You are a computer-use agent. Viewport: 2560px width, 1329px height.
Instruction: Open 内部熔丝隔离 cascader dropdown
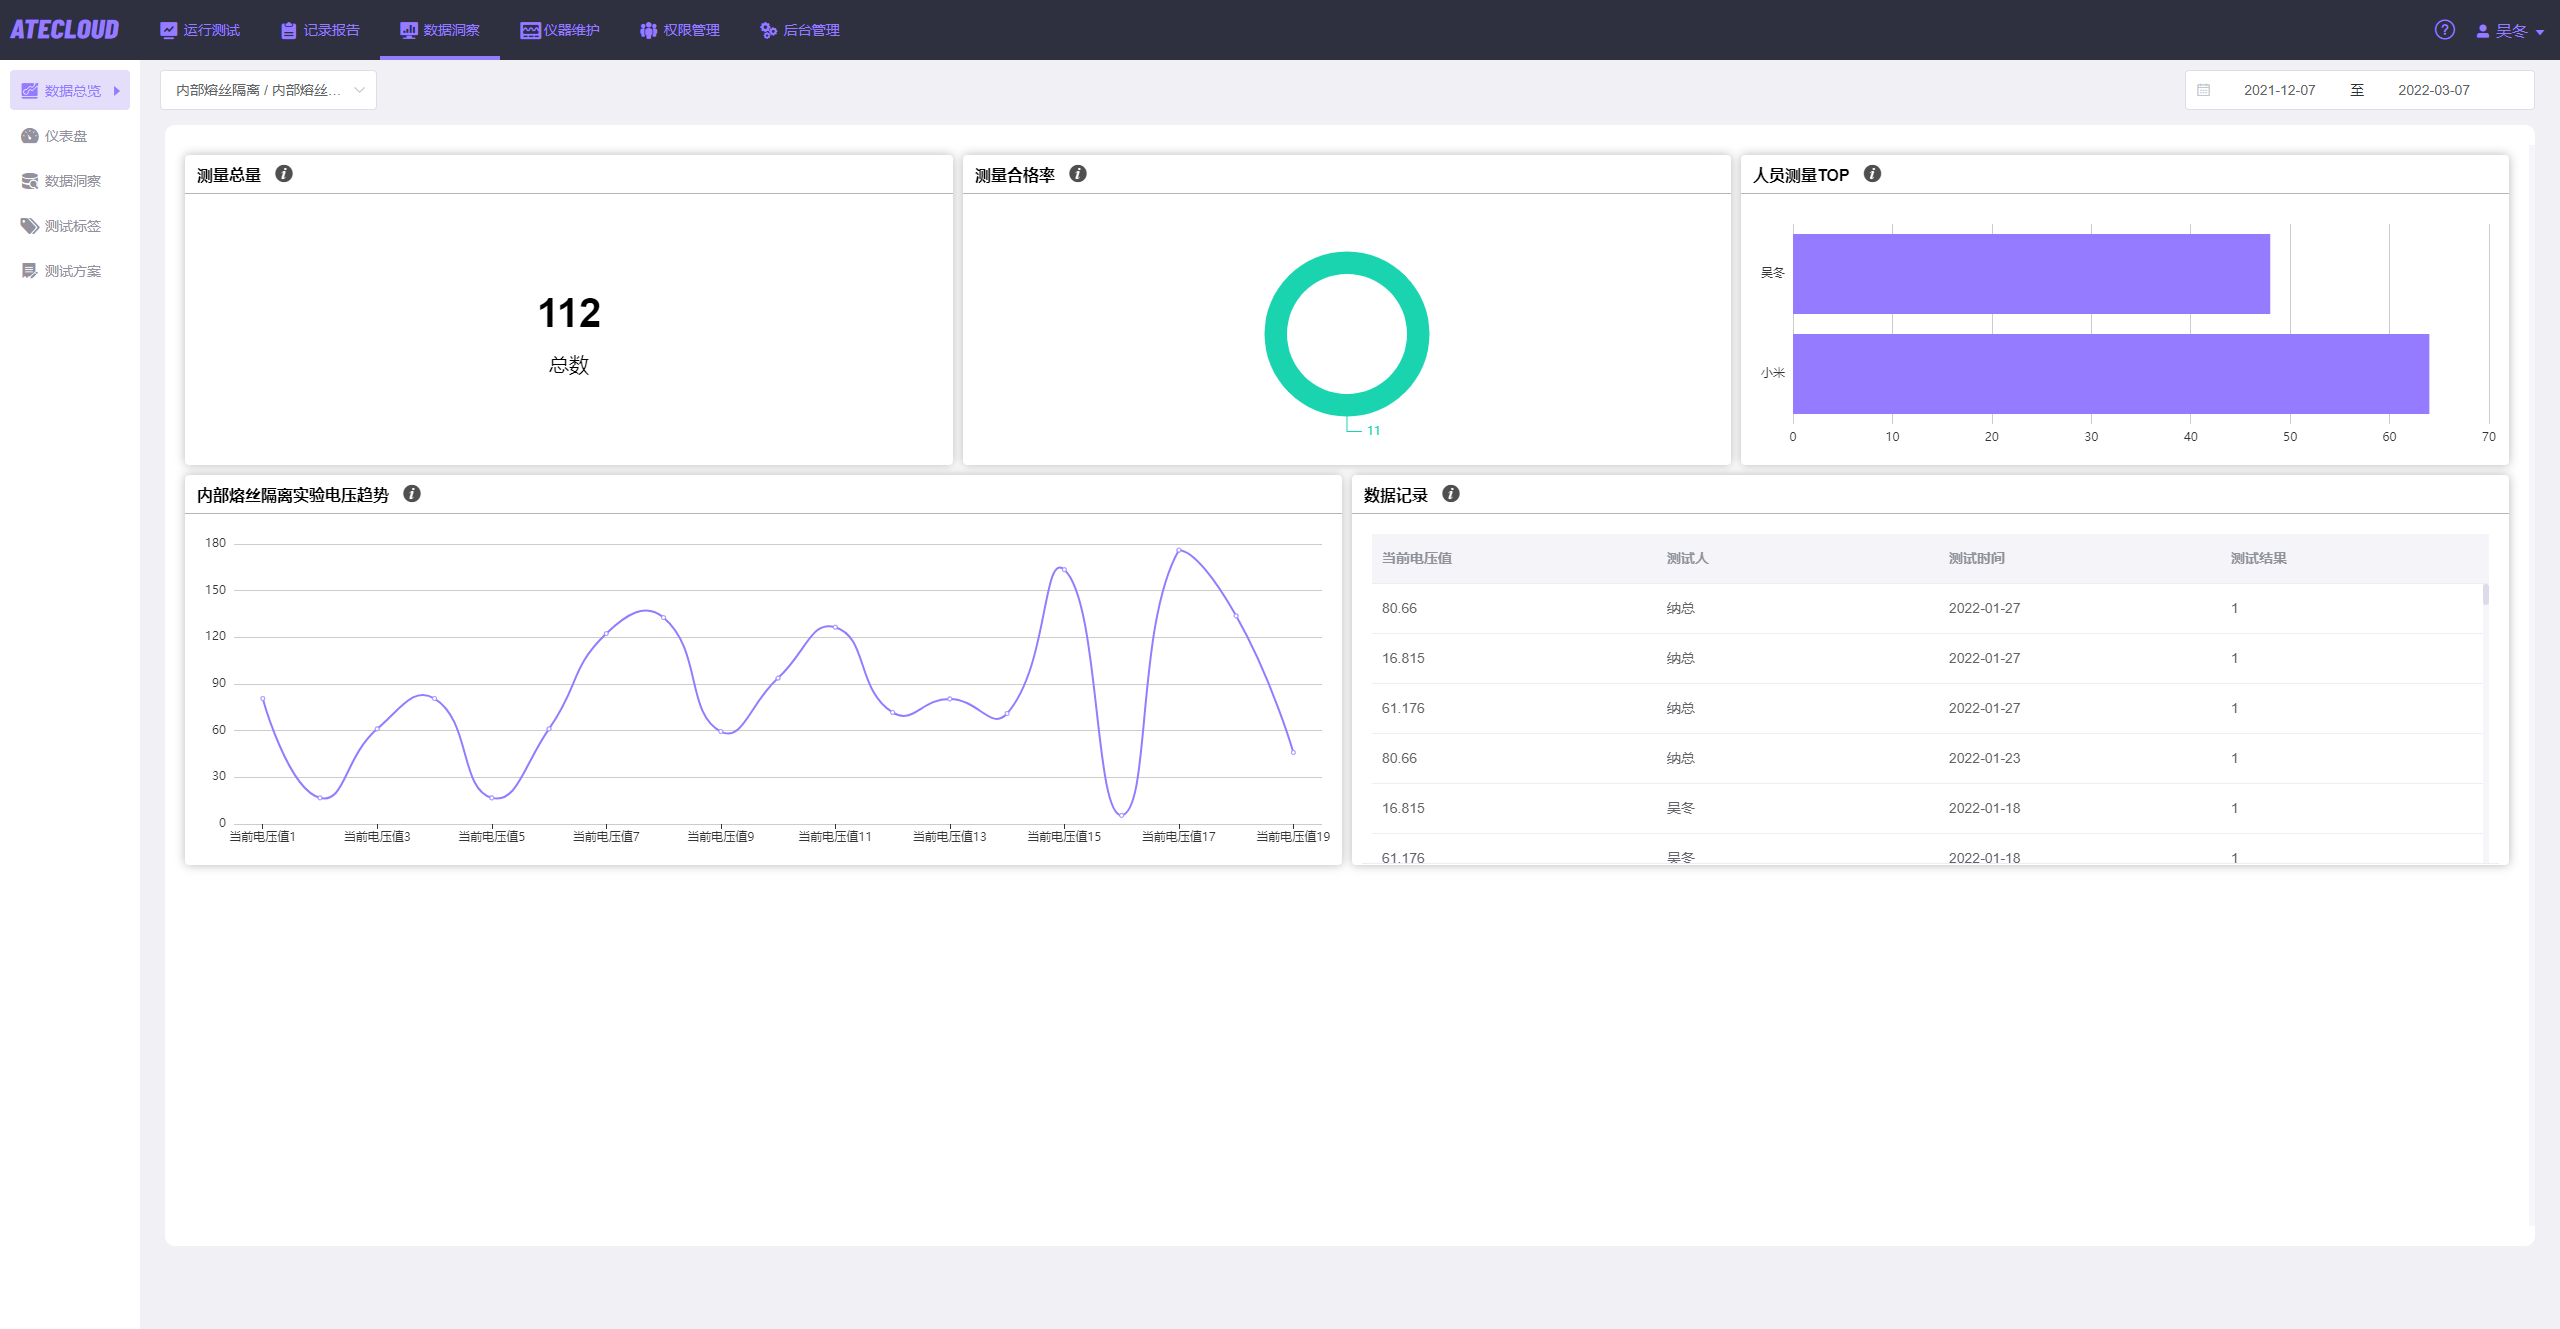[268, 90]
